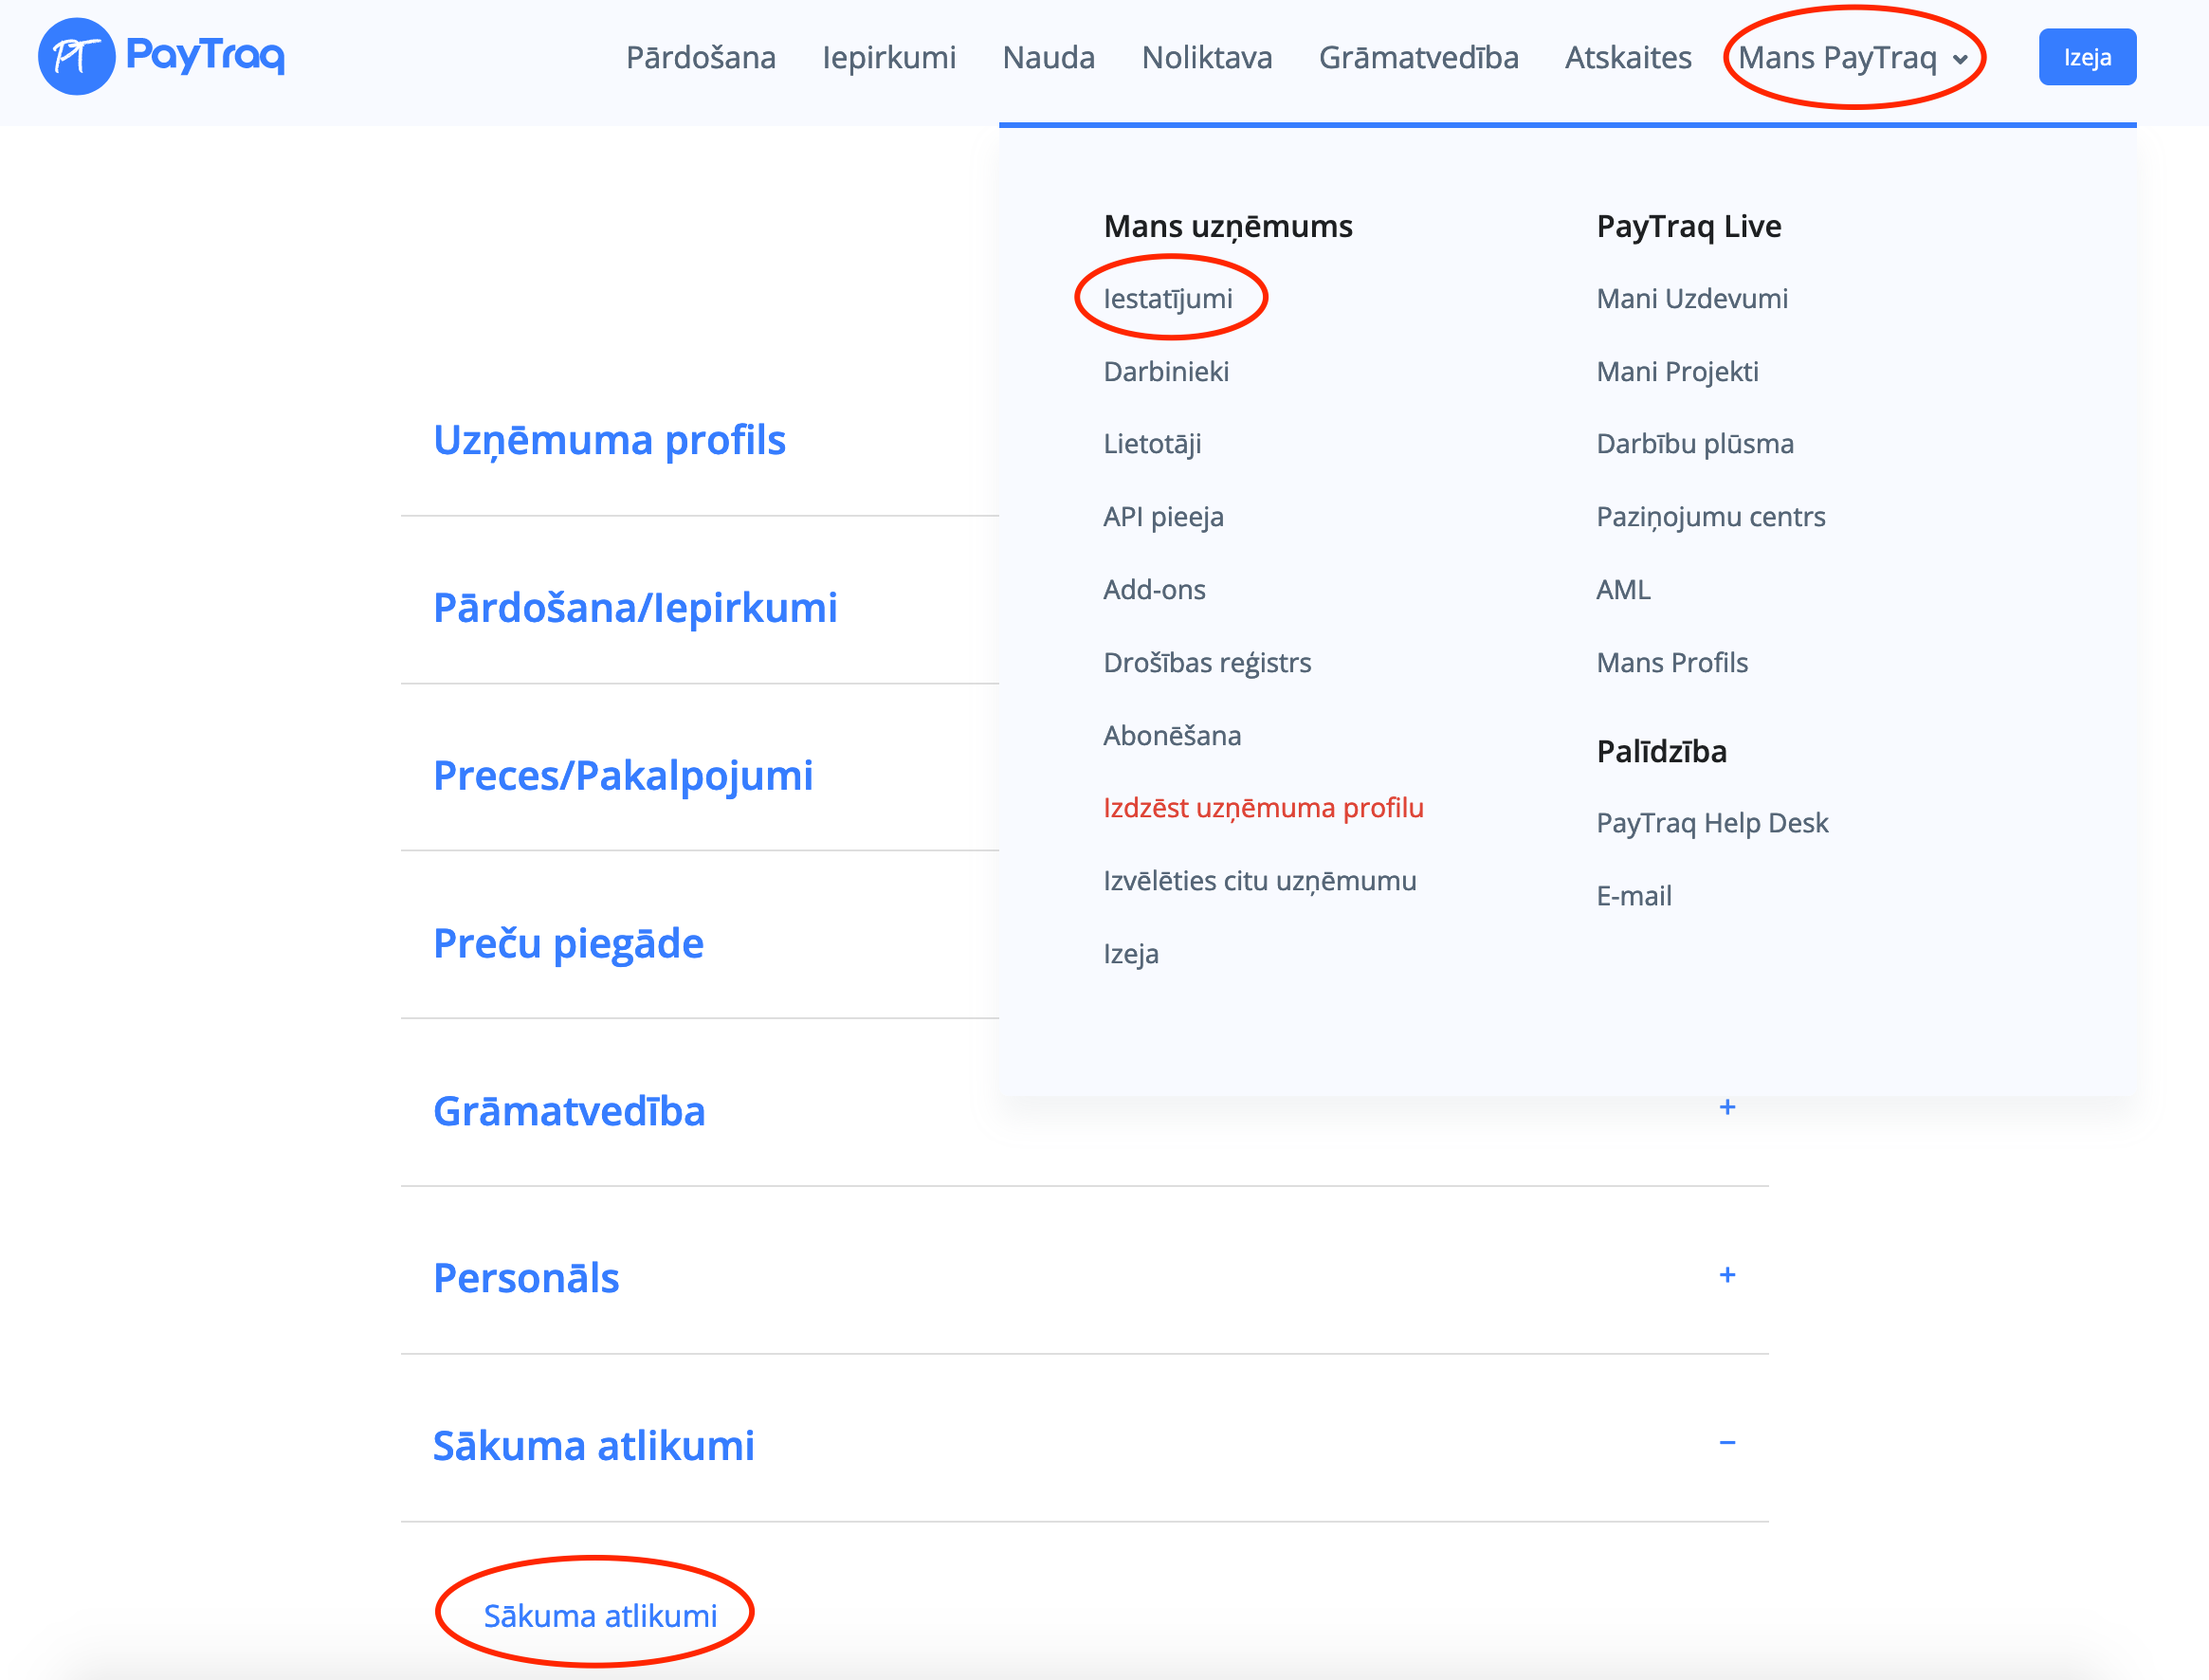This screenshot has width=2209, height=1680.
Task: Open the Sākuma atlikumi link
Action: point(600,1615)
